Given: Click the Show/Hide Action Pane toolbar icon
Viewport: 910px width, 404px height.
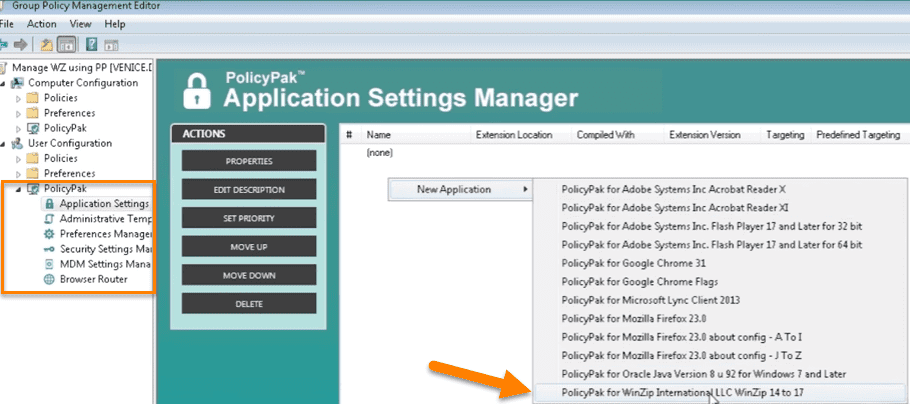Looking at the screenshot, I should click(x=111, y=45).
